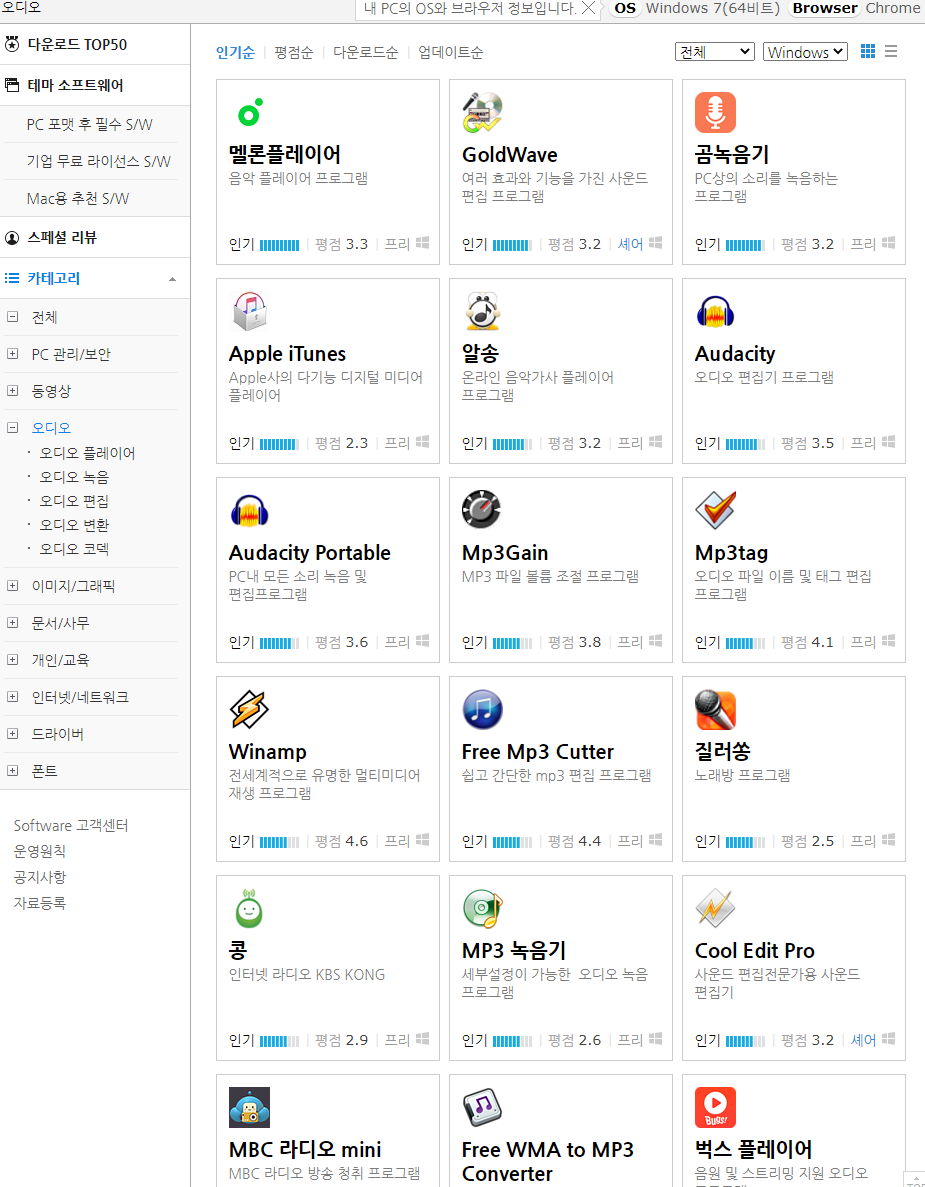This screenshot has height=1187, width=925.
Task: Open the GoldWave app icon
Action: 482,113
